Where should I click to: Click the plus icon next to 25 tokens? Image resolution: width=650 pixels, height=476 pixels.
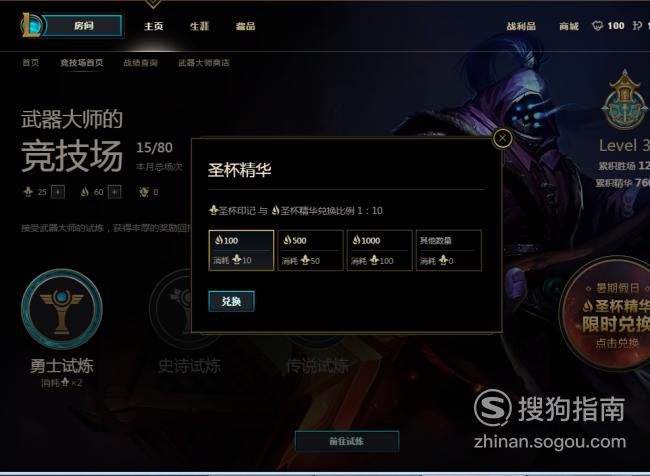click(58, 192)
